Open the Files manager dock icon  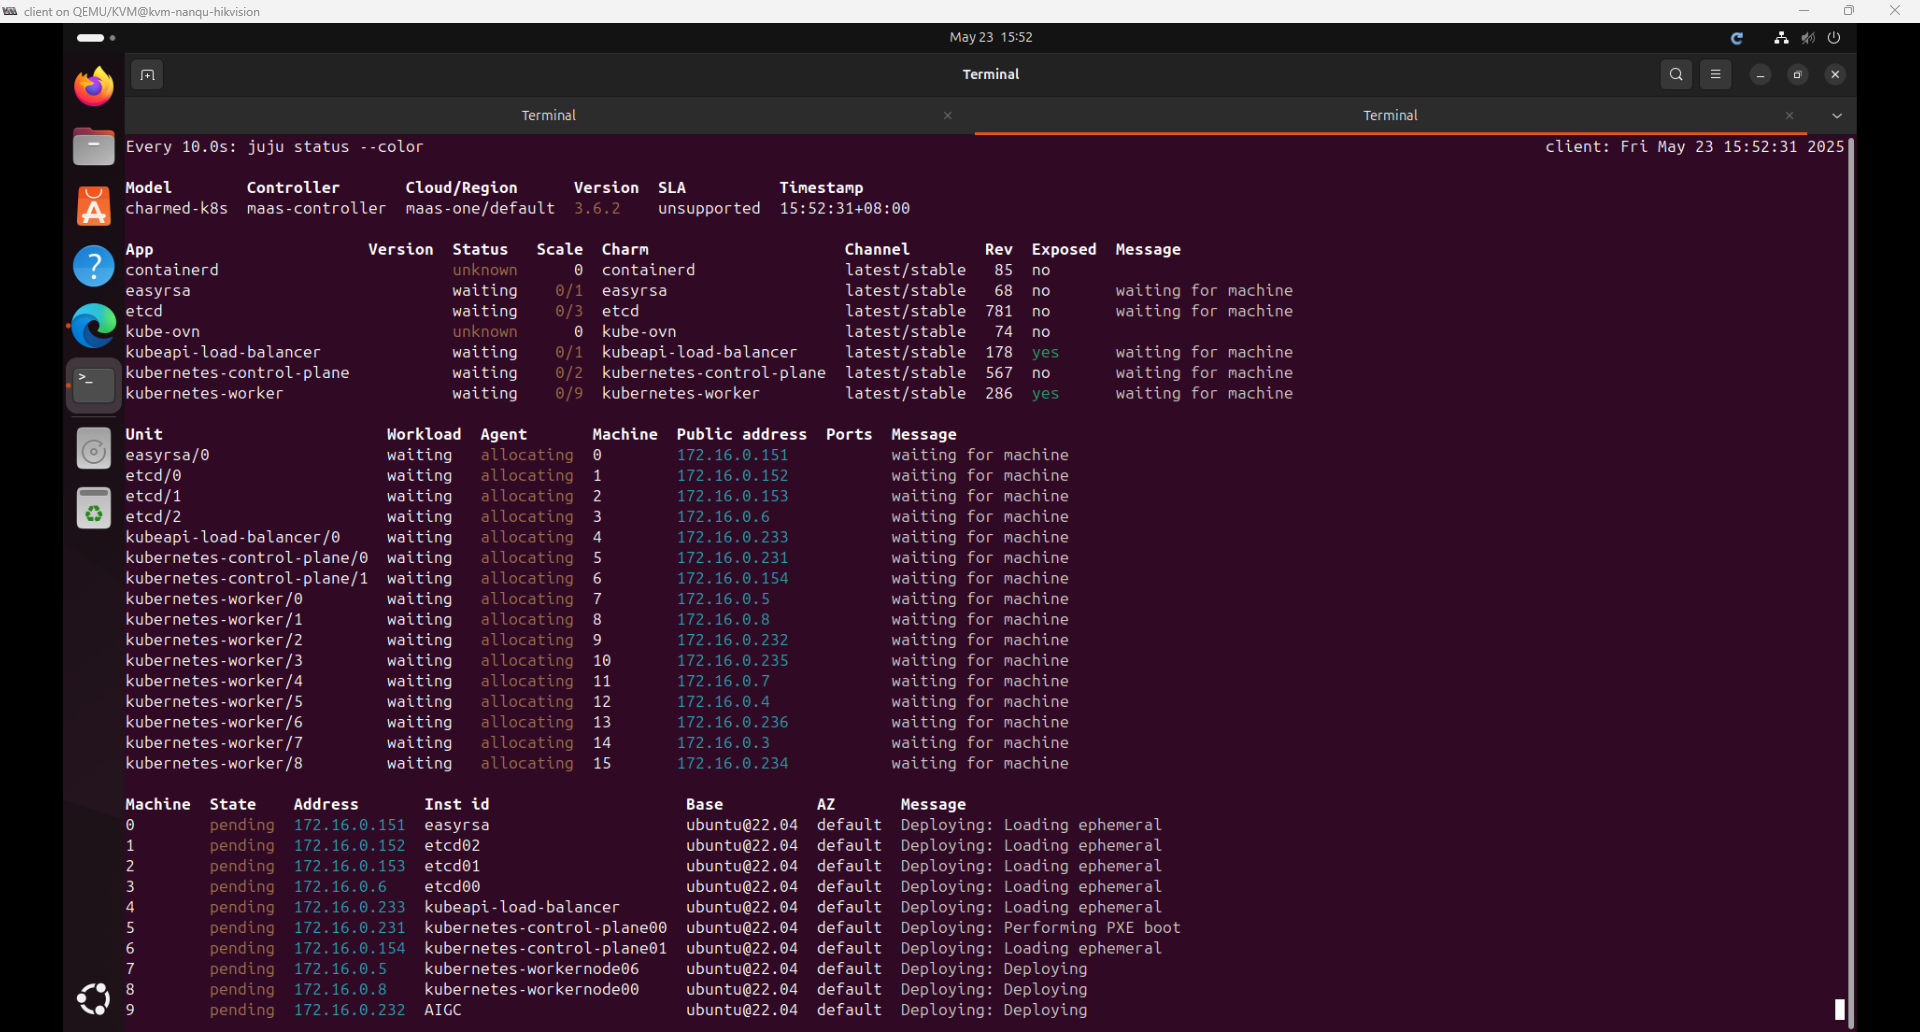(x=94, y=147)
